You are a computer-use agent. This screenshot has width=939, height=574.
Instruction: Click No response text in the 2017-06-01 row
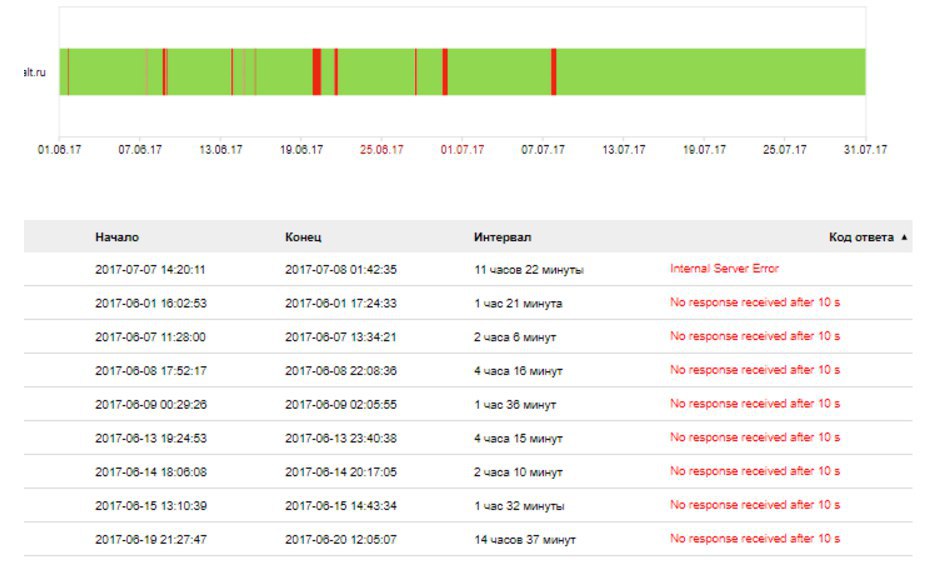click(x=755, y=302)
